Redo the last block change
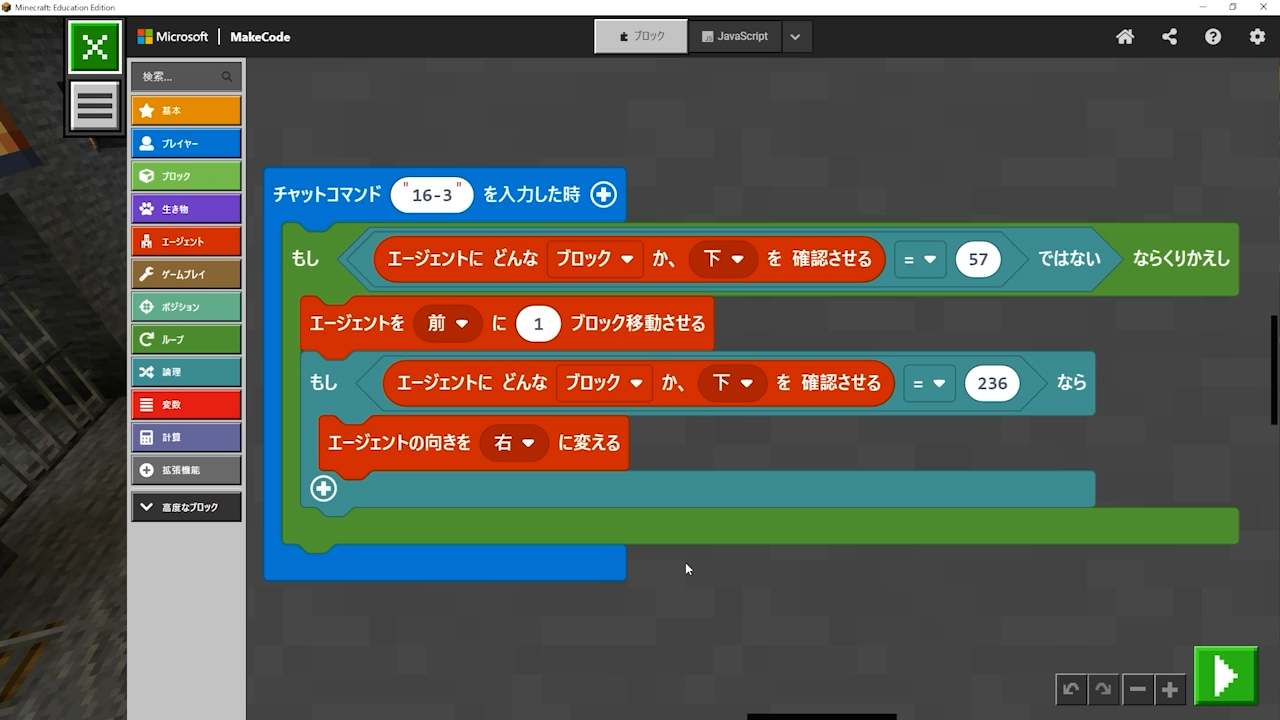The image size is (1280, 720). (x=1103, y=689)
